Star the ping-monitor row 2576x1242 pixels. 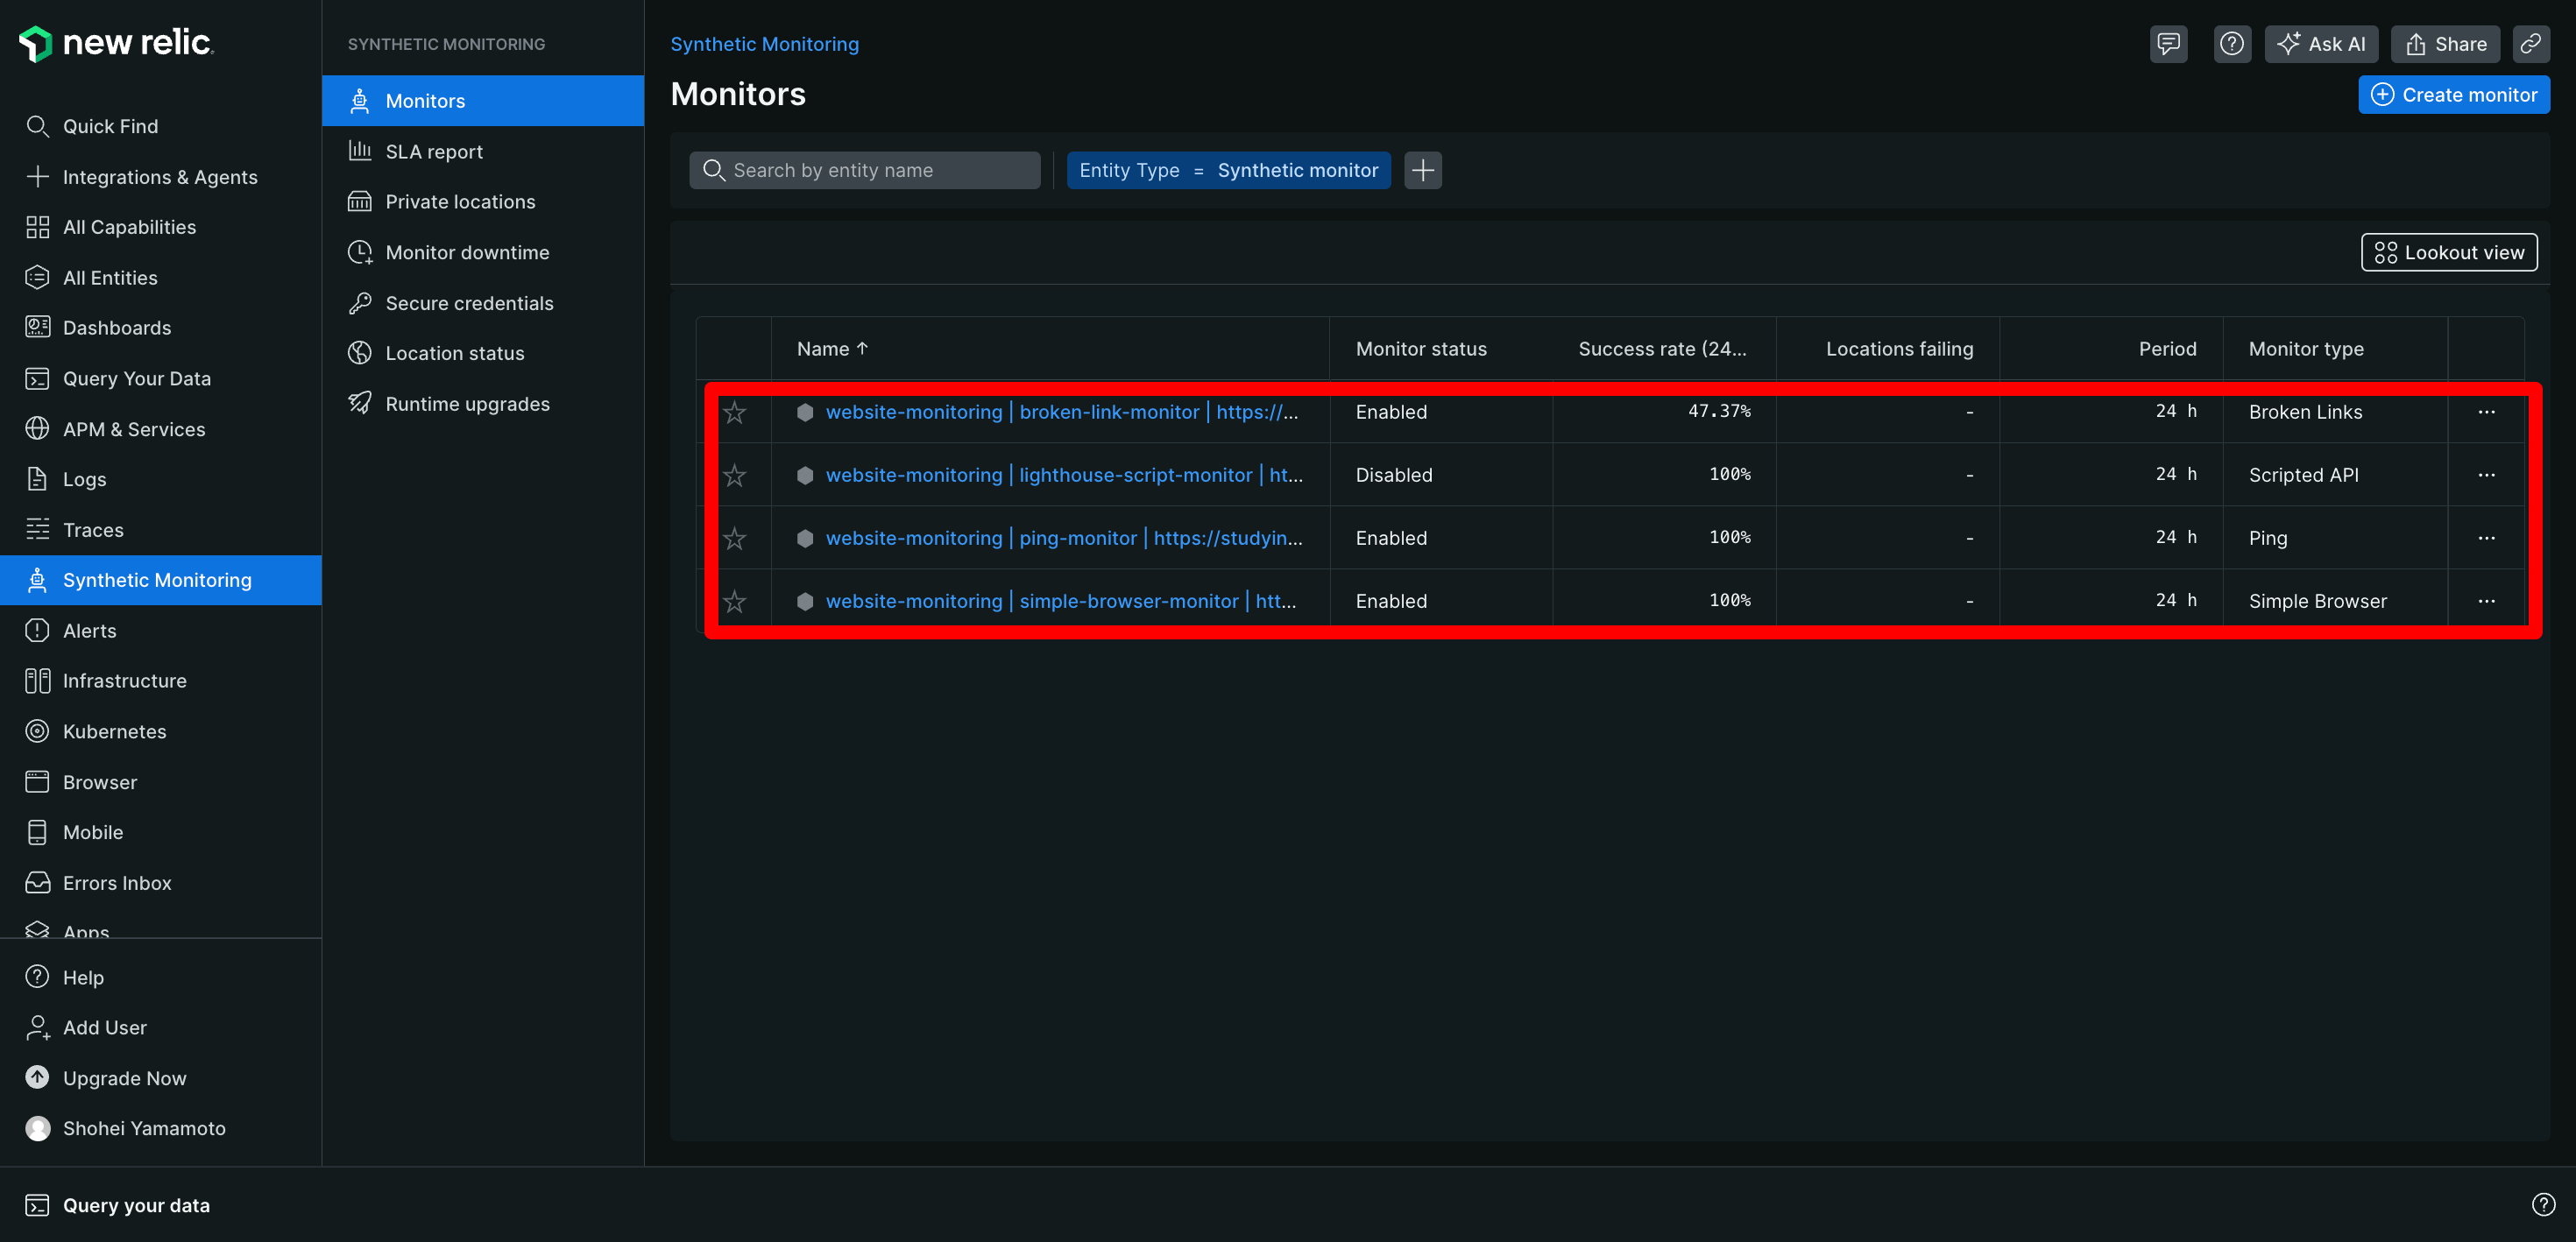tap(735, 538)
